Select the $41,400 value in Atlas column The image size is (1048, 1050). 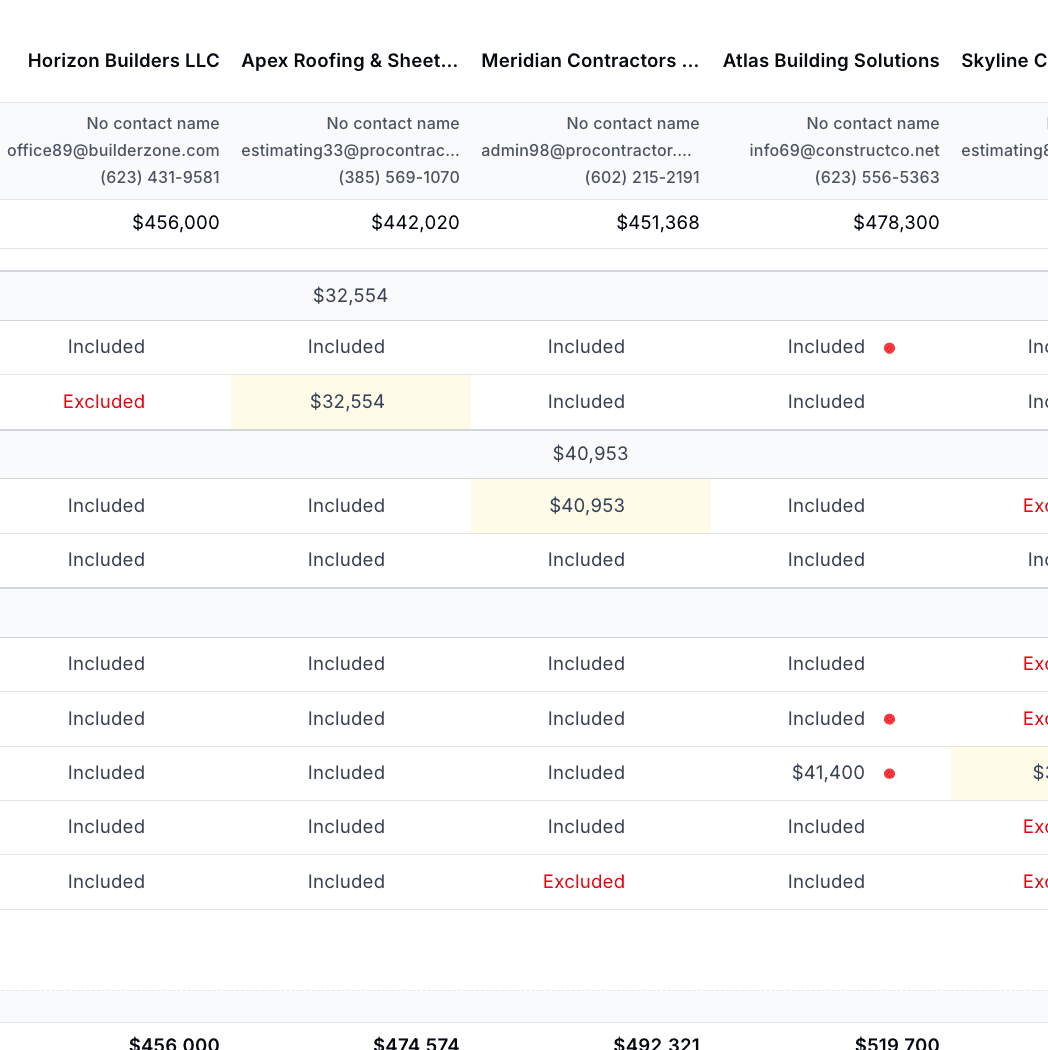pos(828,773)
